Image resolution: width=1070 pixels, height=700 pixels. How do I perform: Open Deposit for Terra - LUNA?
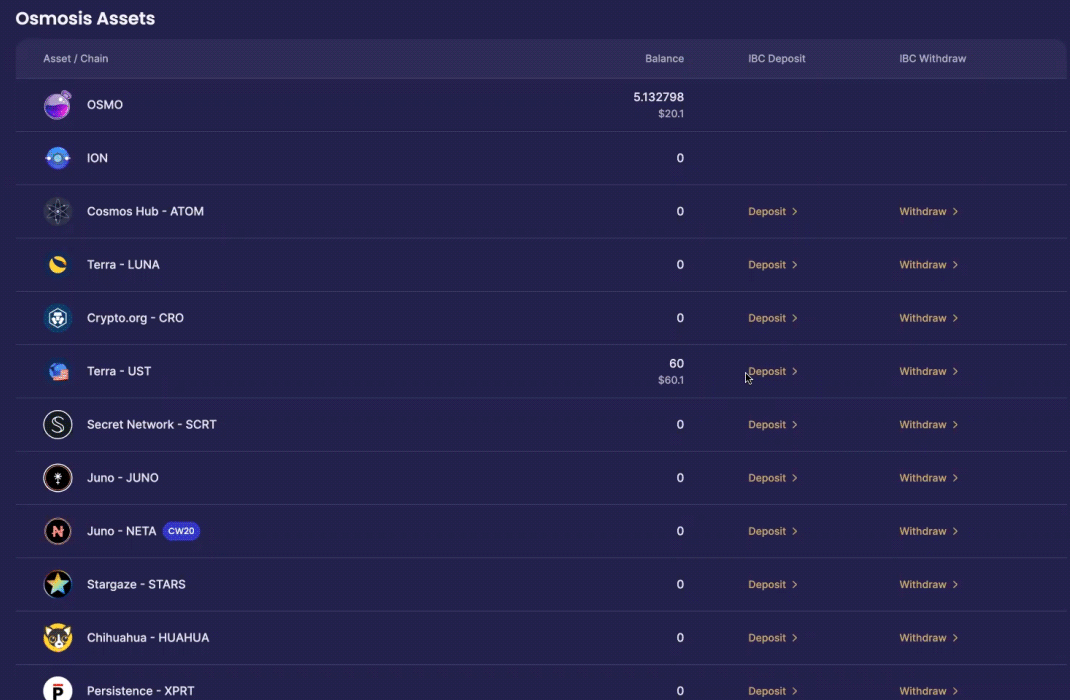[x=772, y=265]
